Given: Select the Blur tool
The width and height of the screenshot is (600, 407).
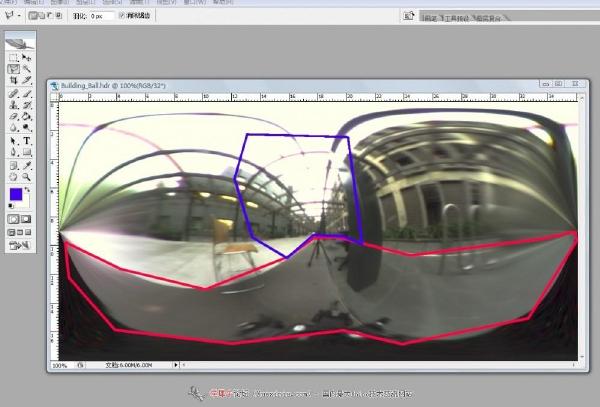Looking at the screenshot, I should tap(14, 127).
